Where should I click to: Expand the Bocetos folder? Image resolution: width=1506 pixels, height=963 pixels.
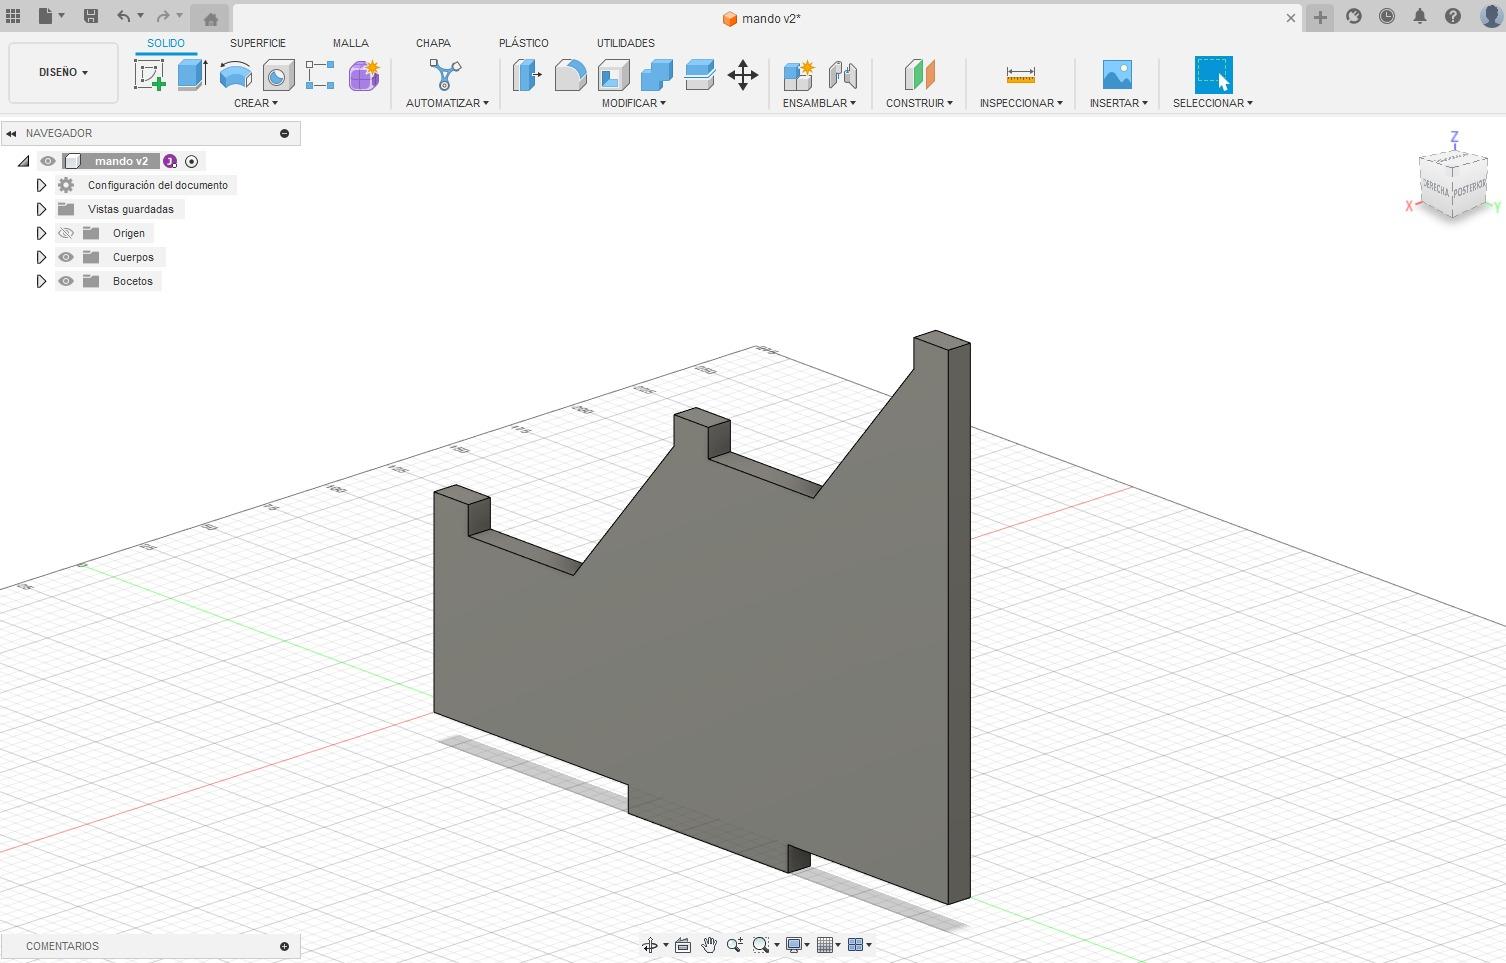tap(41, 281)
